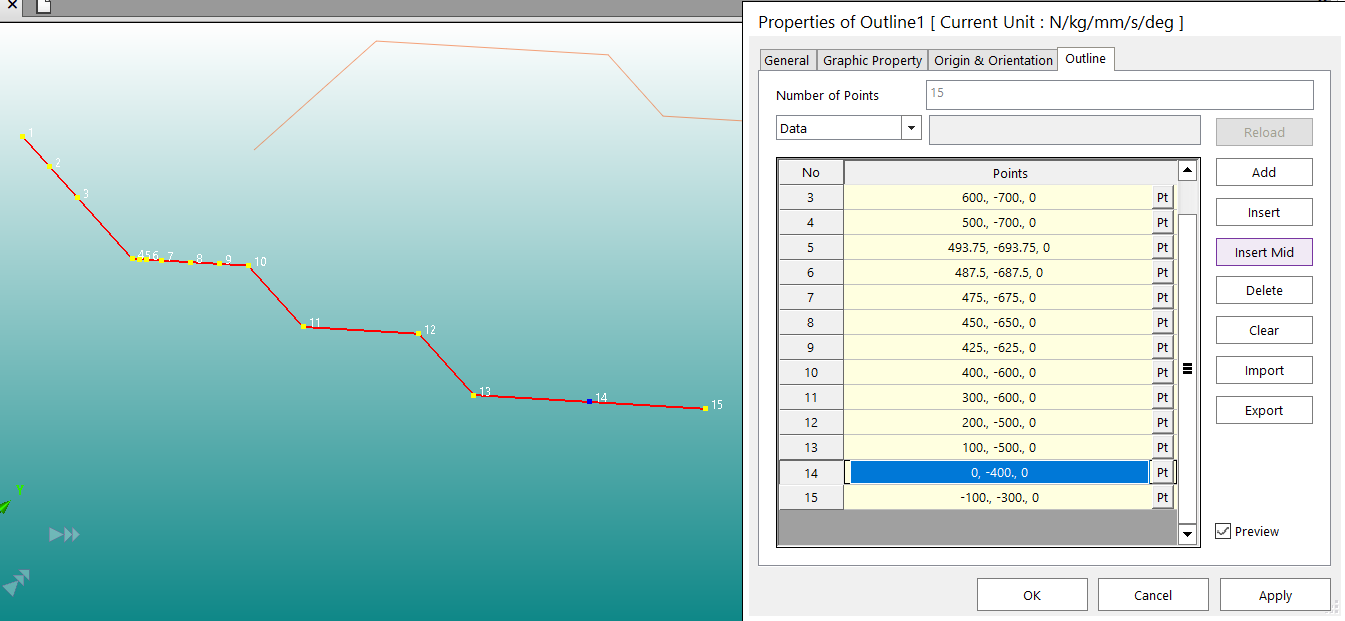Click the Pt picker for point 14
Screen dimensions: 1345x621
[x=1162, y=472]
